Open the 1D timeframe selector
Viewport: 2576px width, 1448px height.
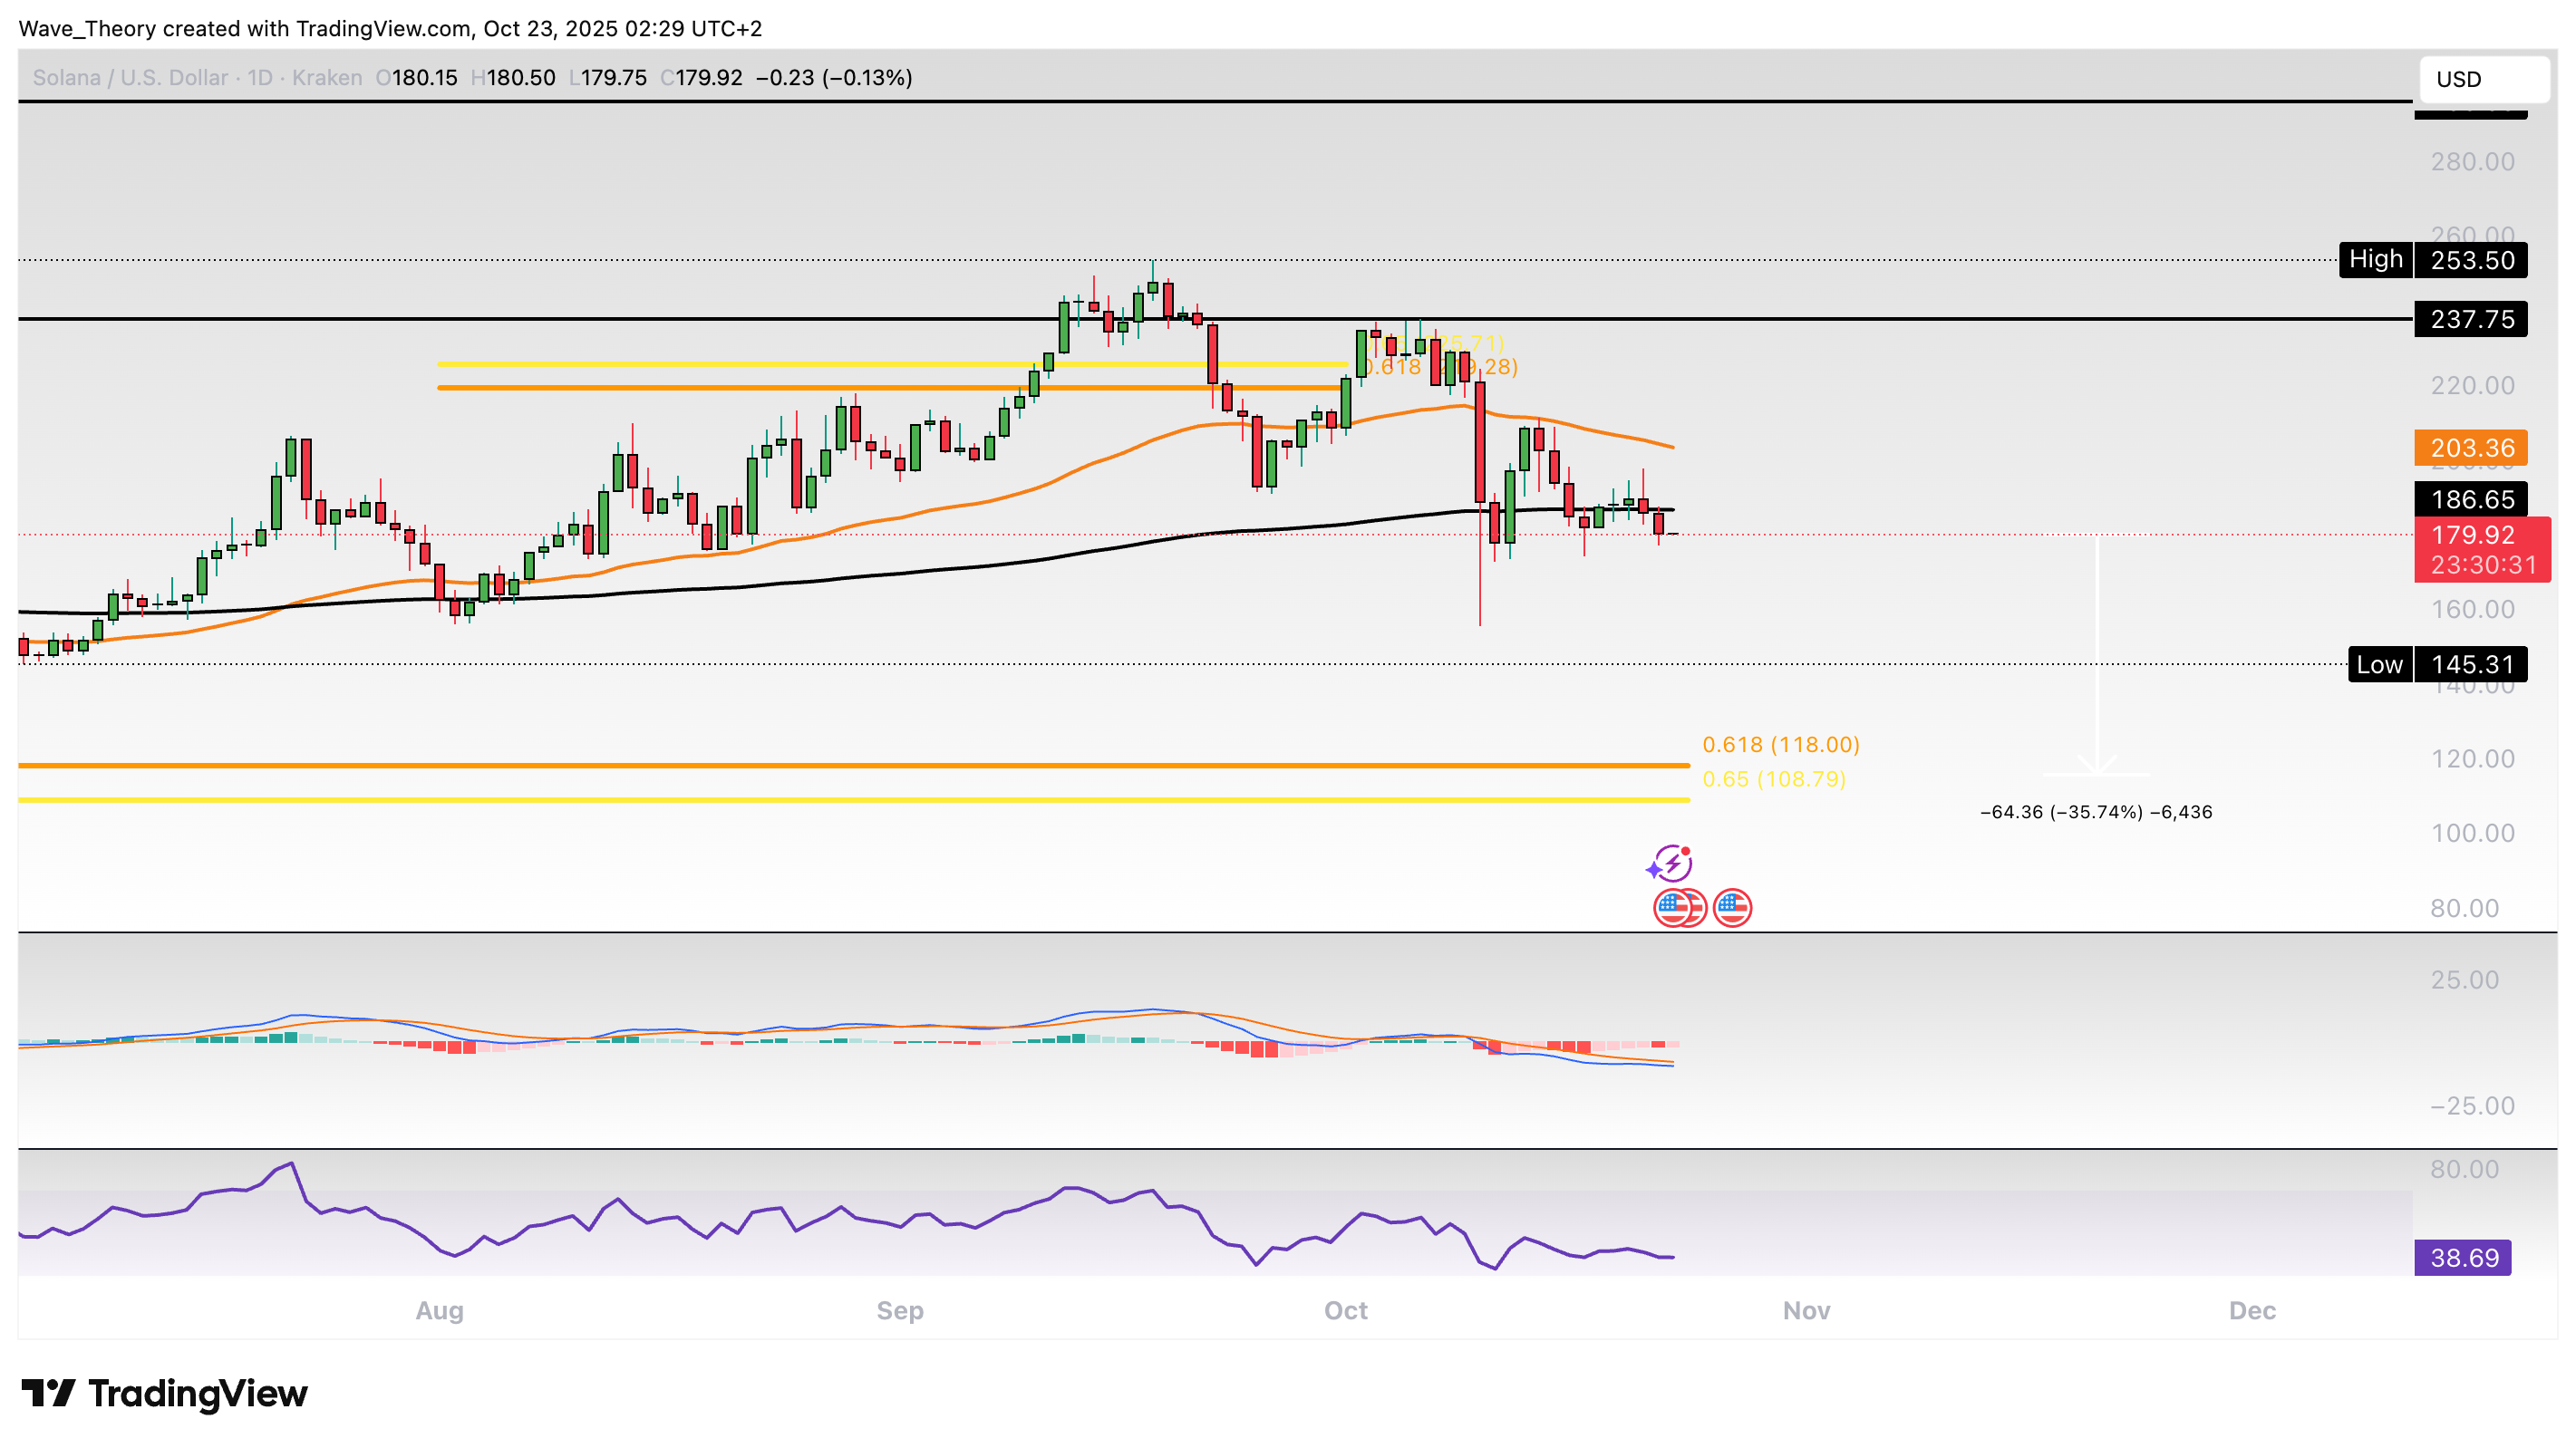pos(258,77)
